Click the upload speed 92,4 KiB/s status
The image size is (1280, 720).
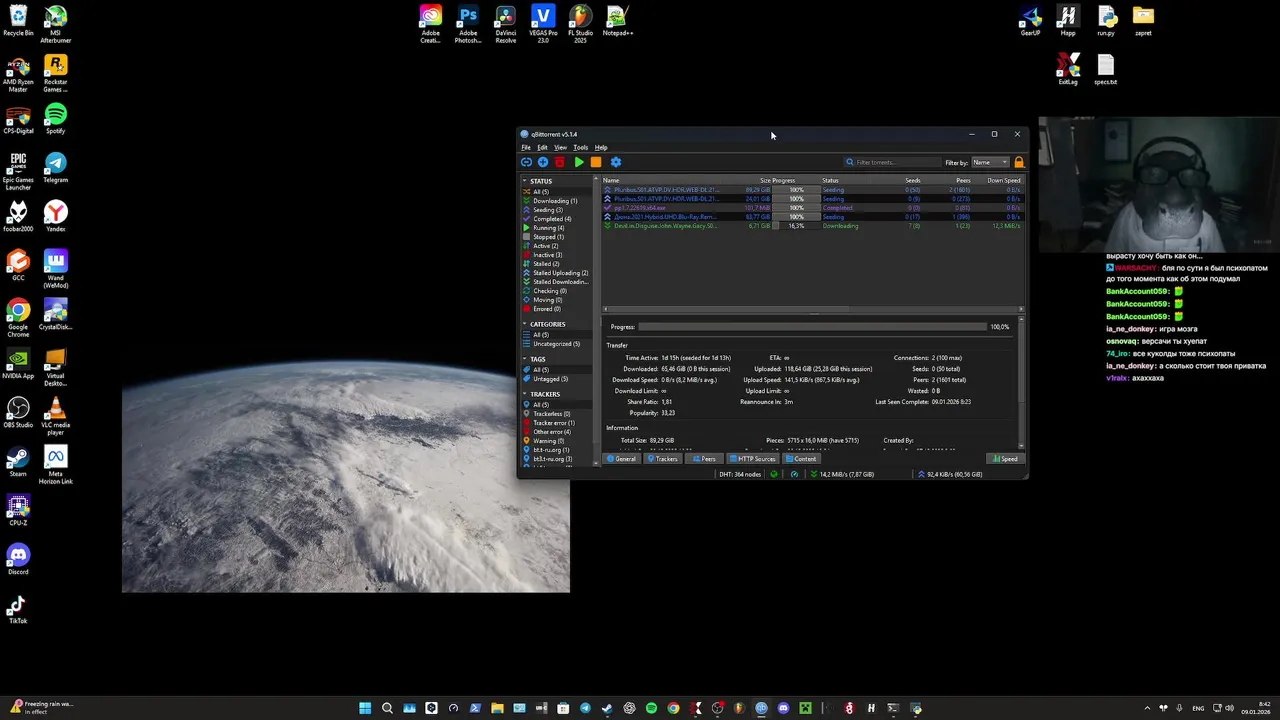pos(950,474)
